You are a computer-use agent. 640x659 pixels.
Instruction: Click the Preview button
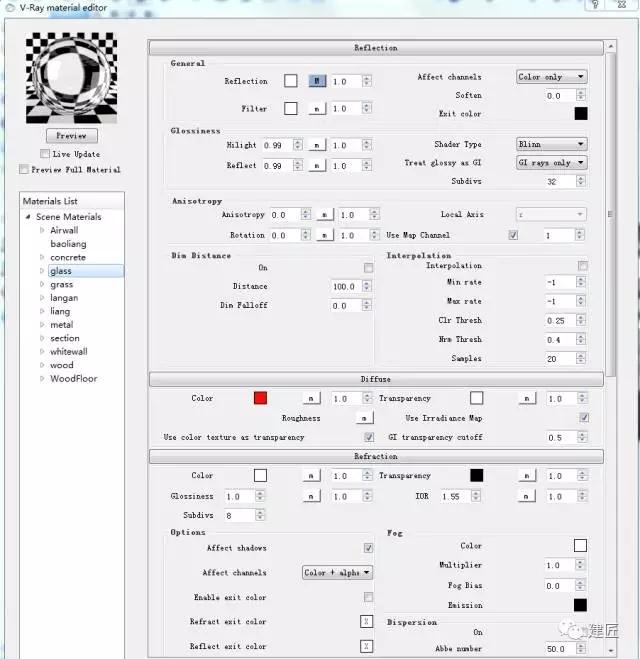point(72,136)
